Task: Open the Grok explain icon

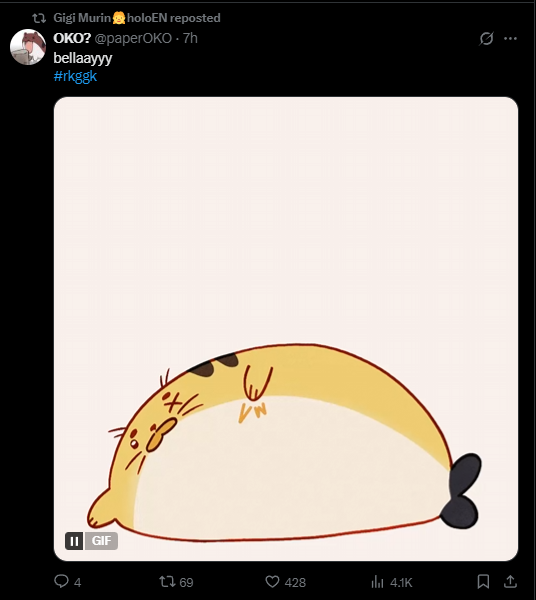Action: pyautogui.click(x=486, y=38)
